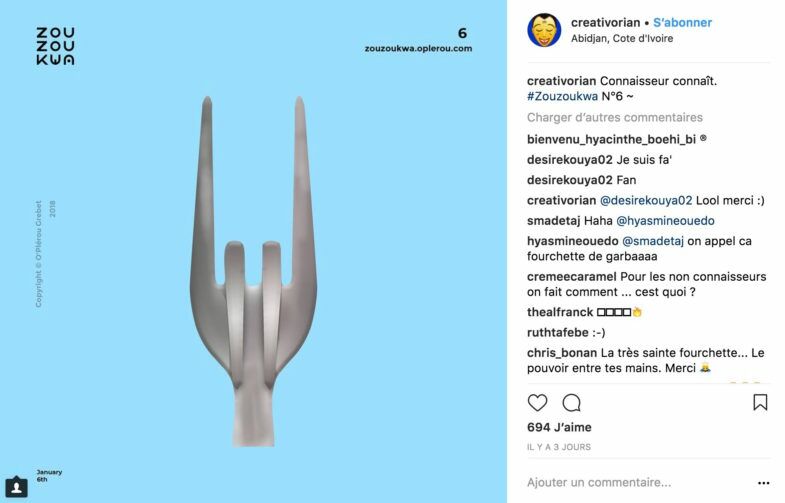Open cremeecaramel's profile username
The image size is (785, 503).
(572, 277)
